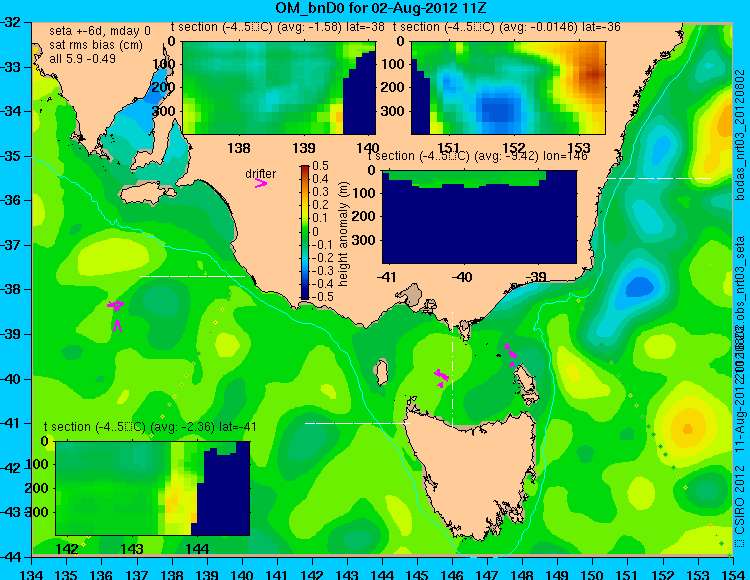Click the height anomaly color bar
The width and height of the screenshot is (750, 580).
(305, 232)
